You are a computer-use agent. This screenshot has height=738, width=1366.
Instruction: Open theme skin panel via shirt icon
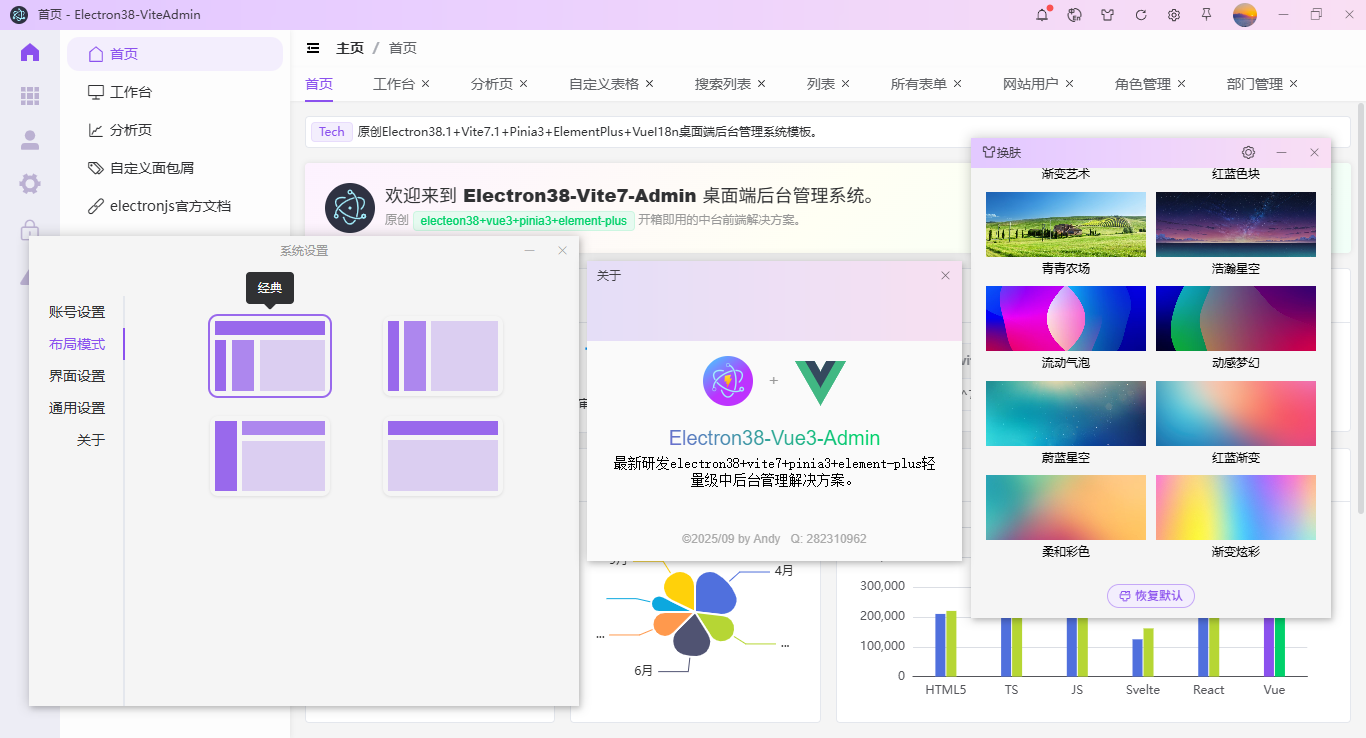click(x=1107, y=15)
